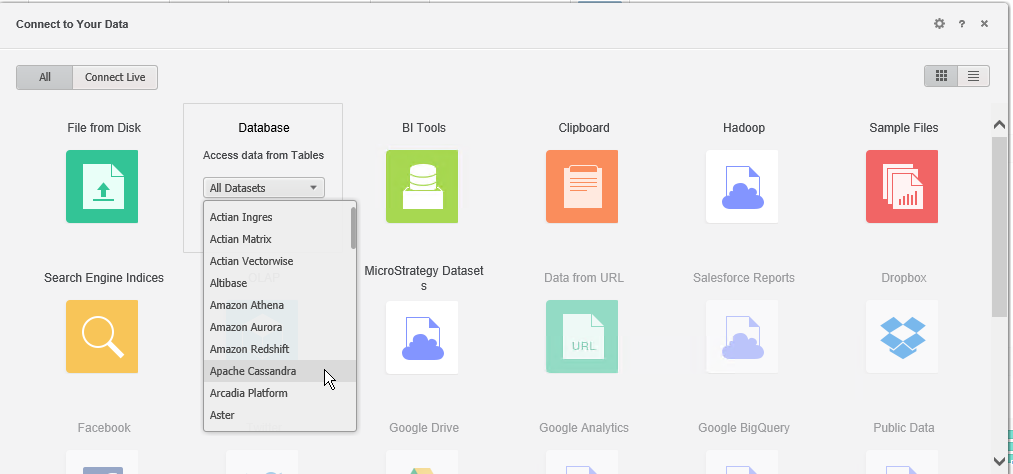Switch to the All filter toggle
The width and height of the screenshot is (1013, 474).
pyautogui.click(x=45, y=77)
